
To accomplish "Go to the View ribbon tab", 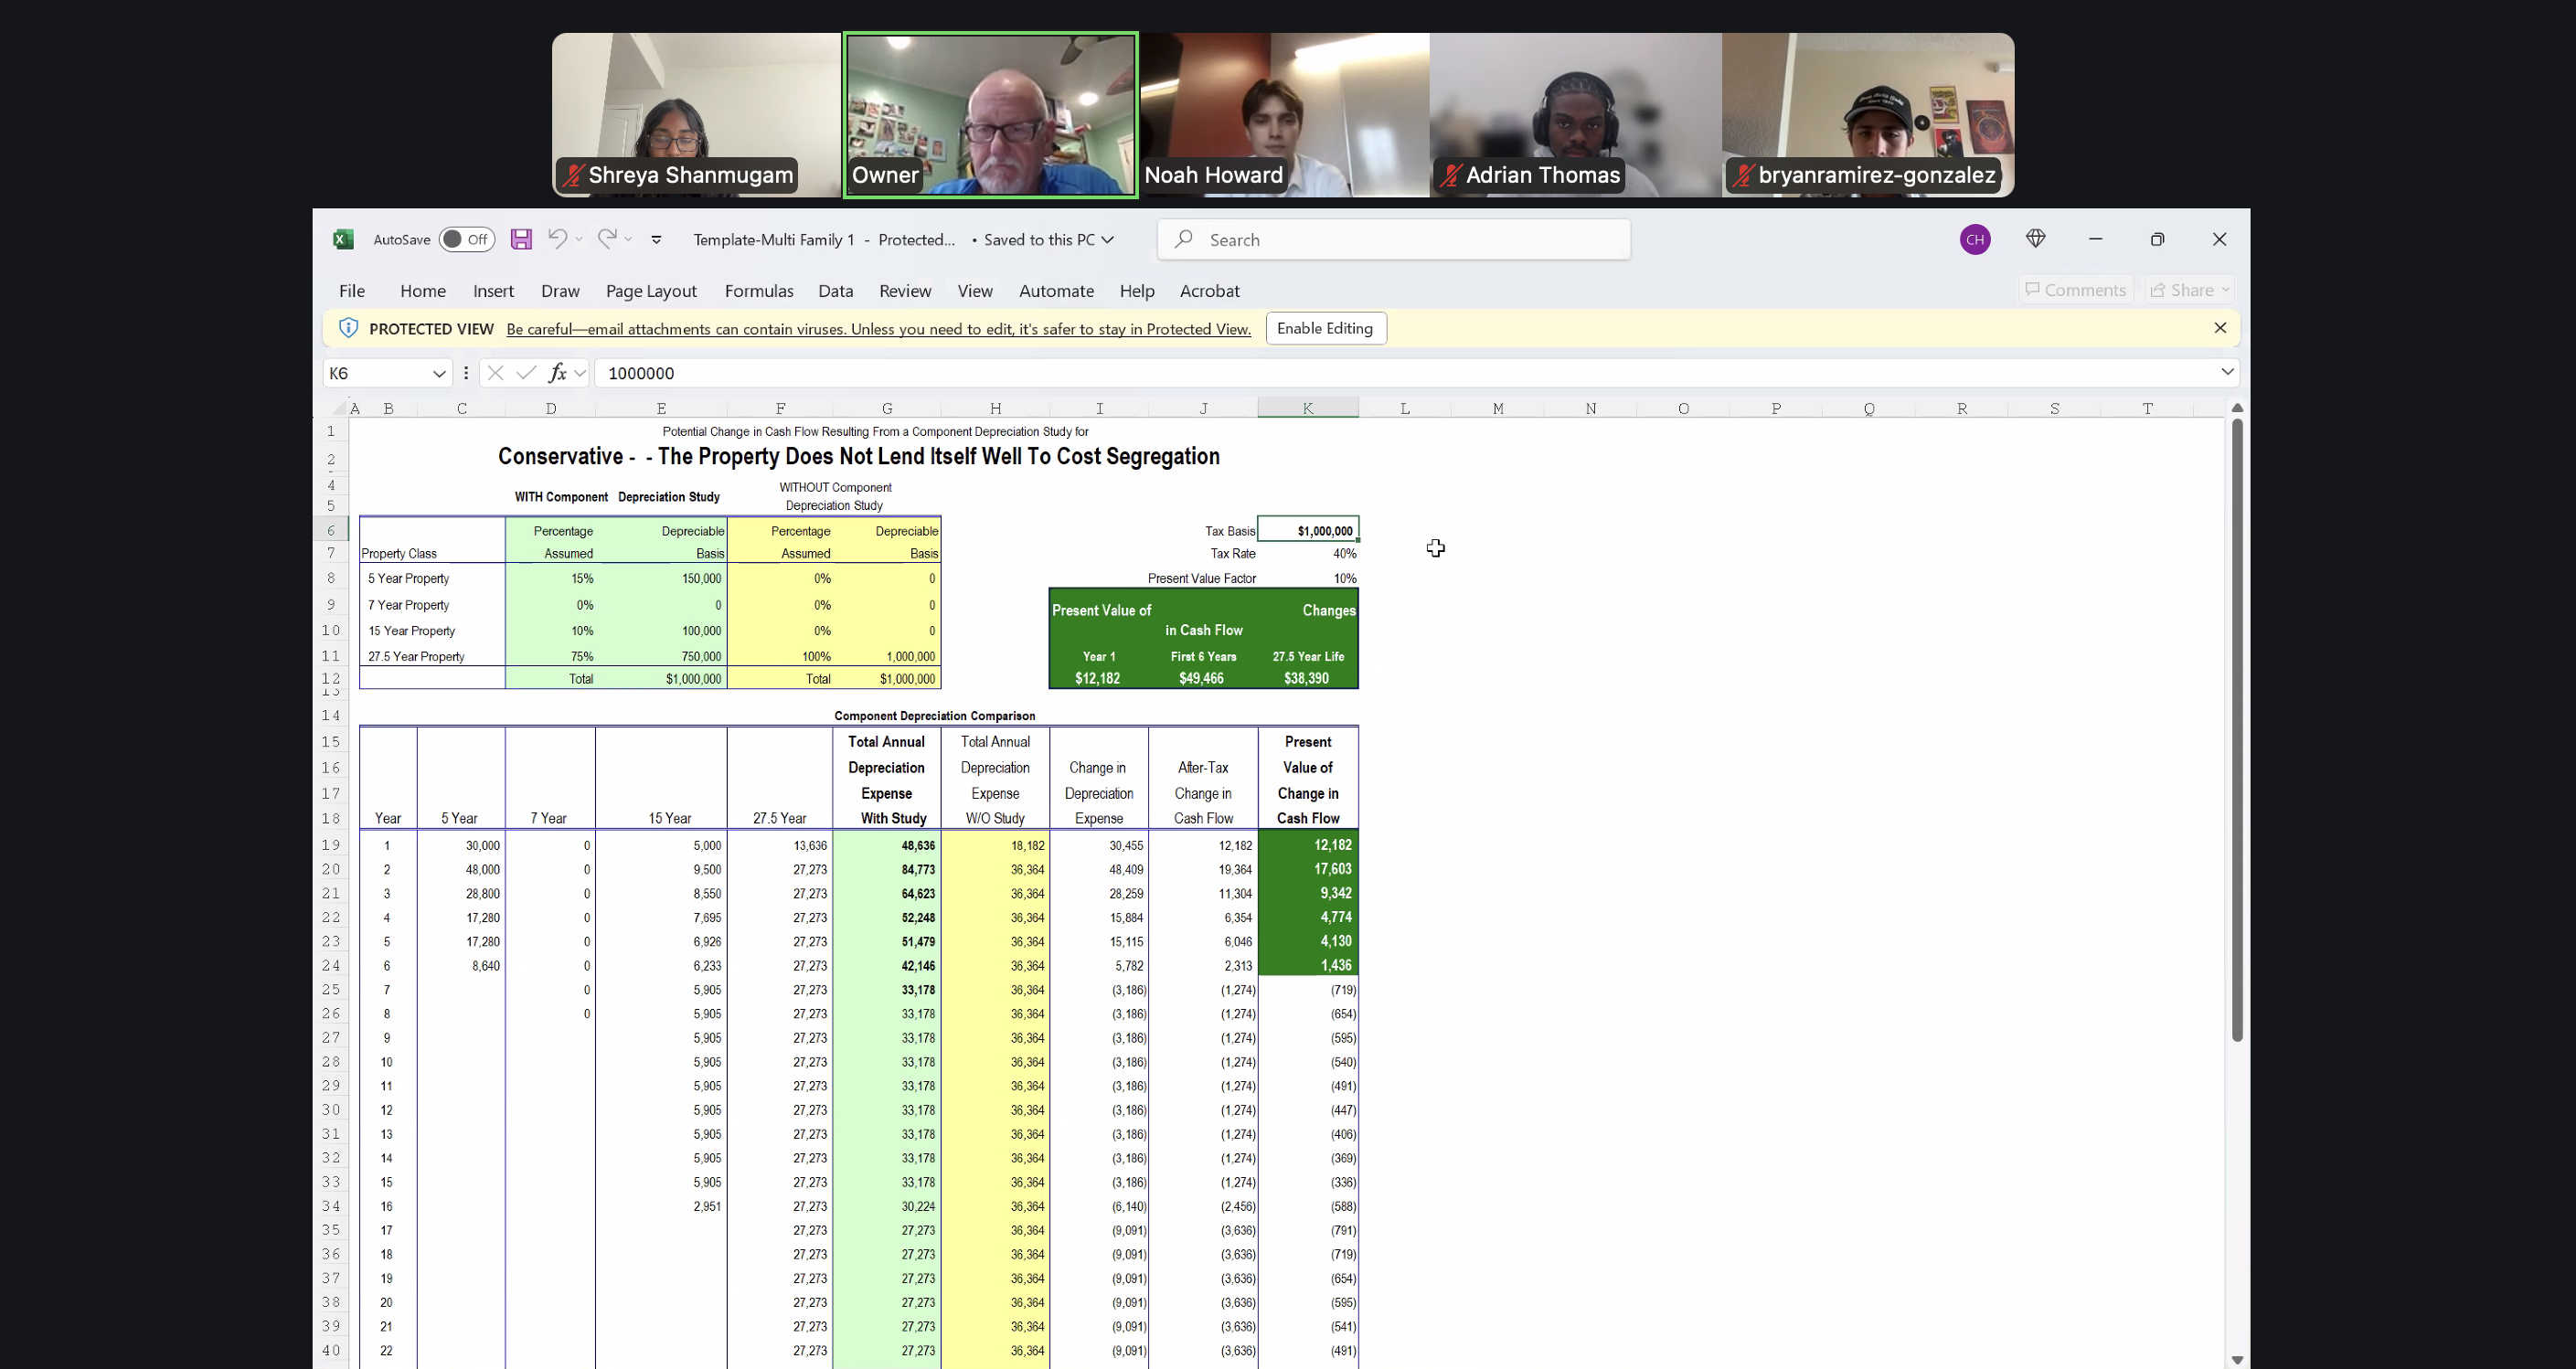I will coord(975,291).
